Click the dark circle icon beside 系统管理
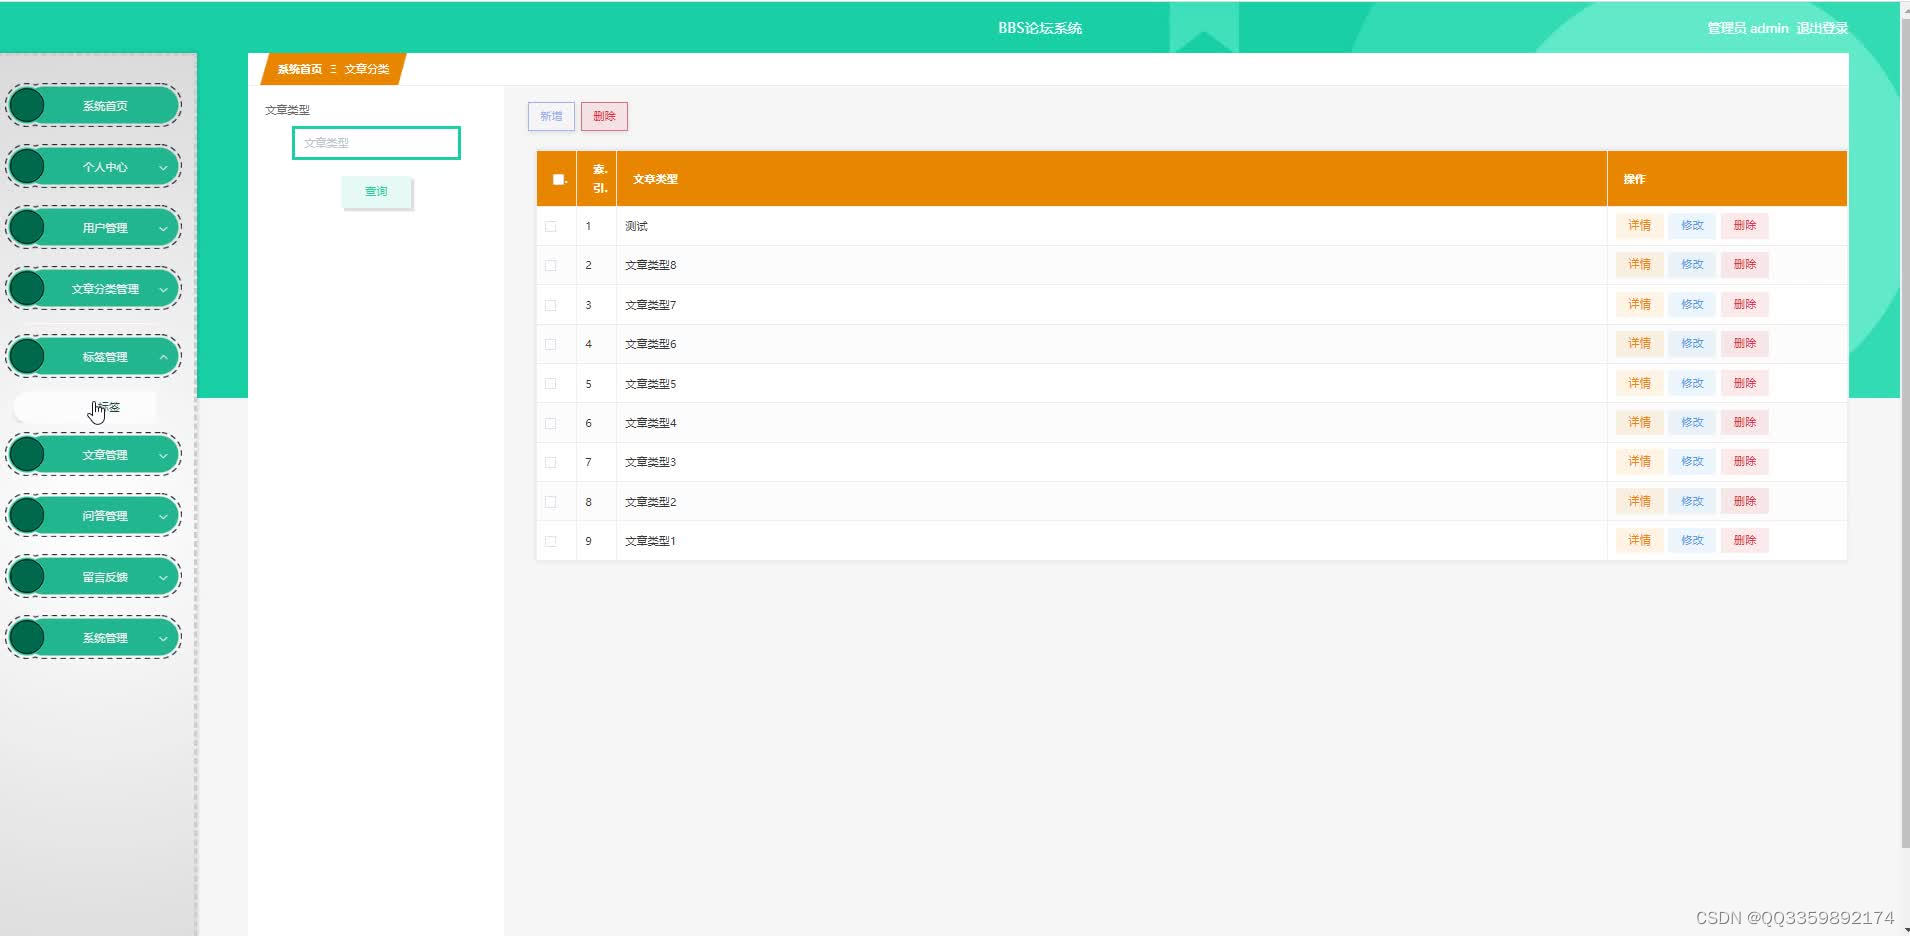1910x936 pixels. (x=27, y=638)
